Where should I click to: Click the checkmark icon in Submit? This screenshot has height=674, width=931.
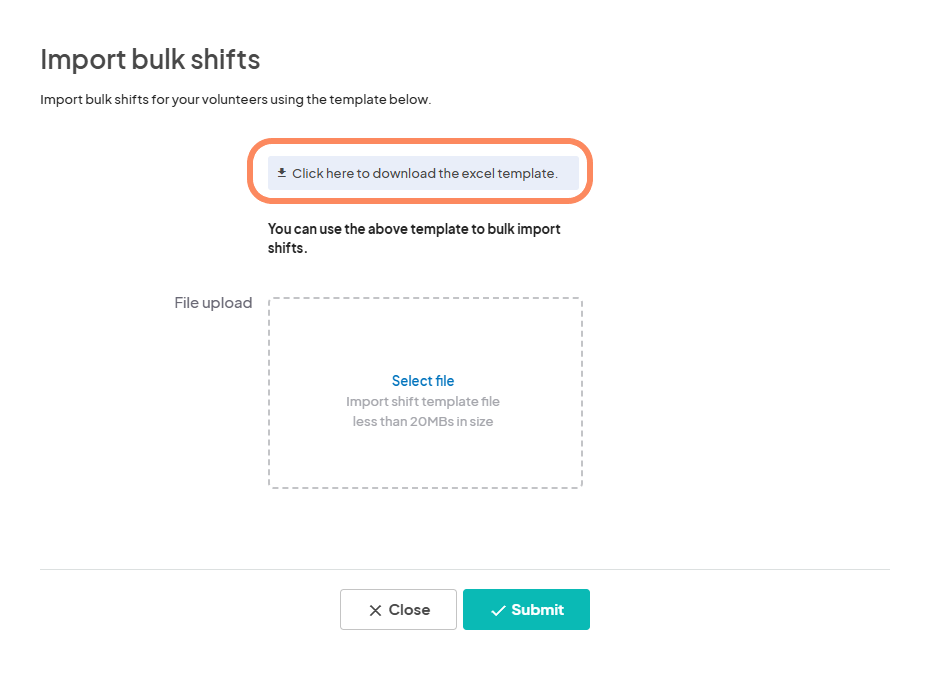(498, 610)
